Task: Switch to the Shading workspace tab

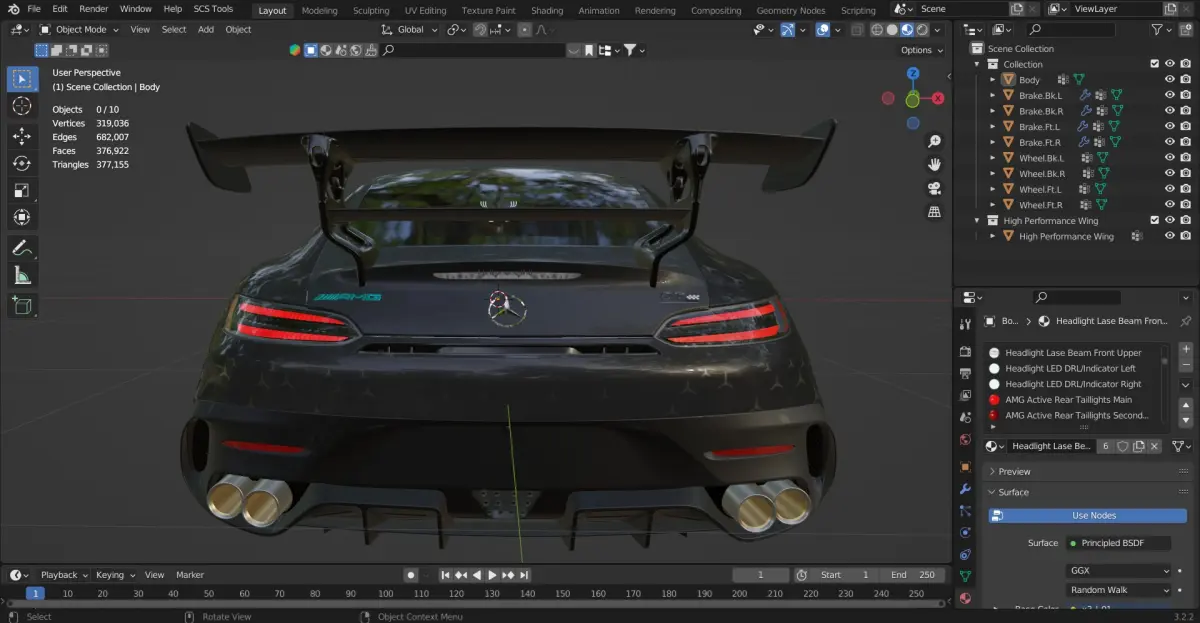Action: [x=547, y=10]
